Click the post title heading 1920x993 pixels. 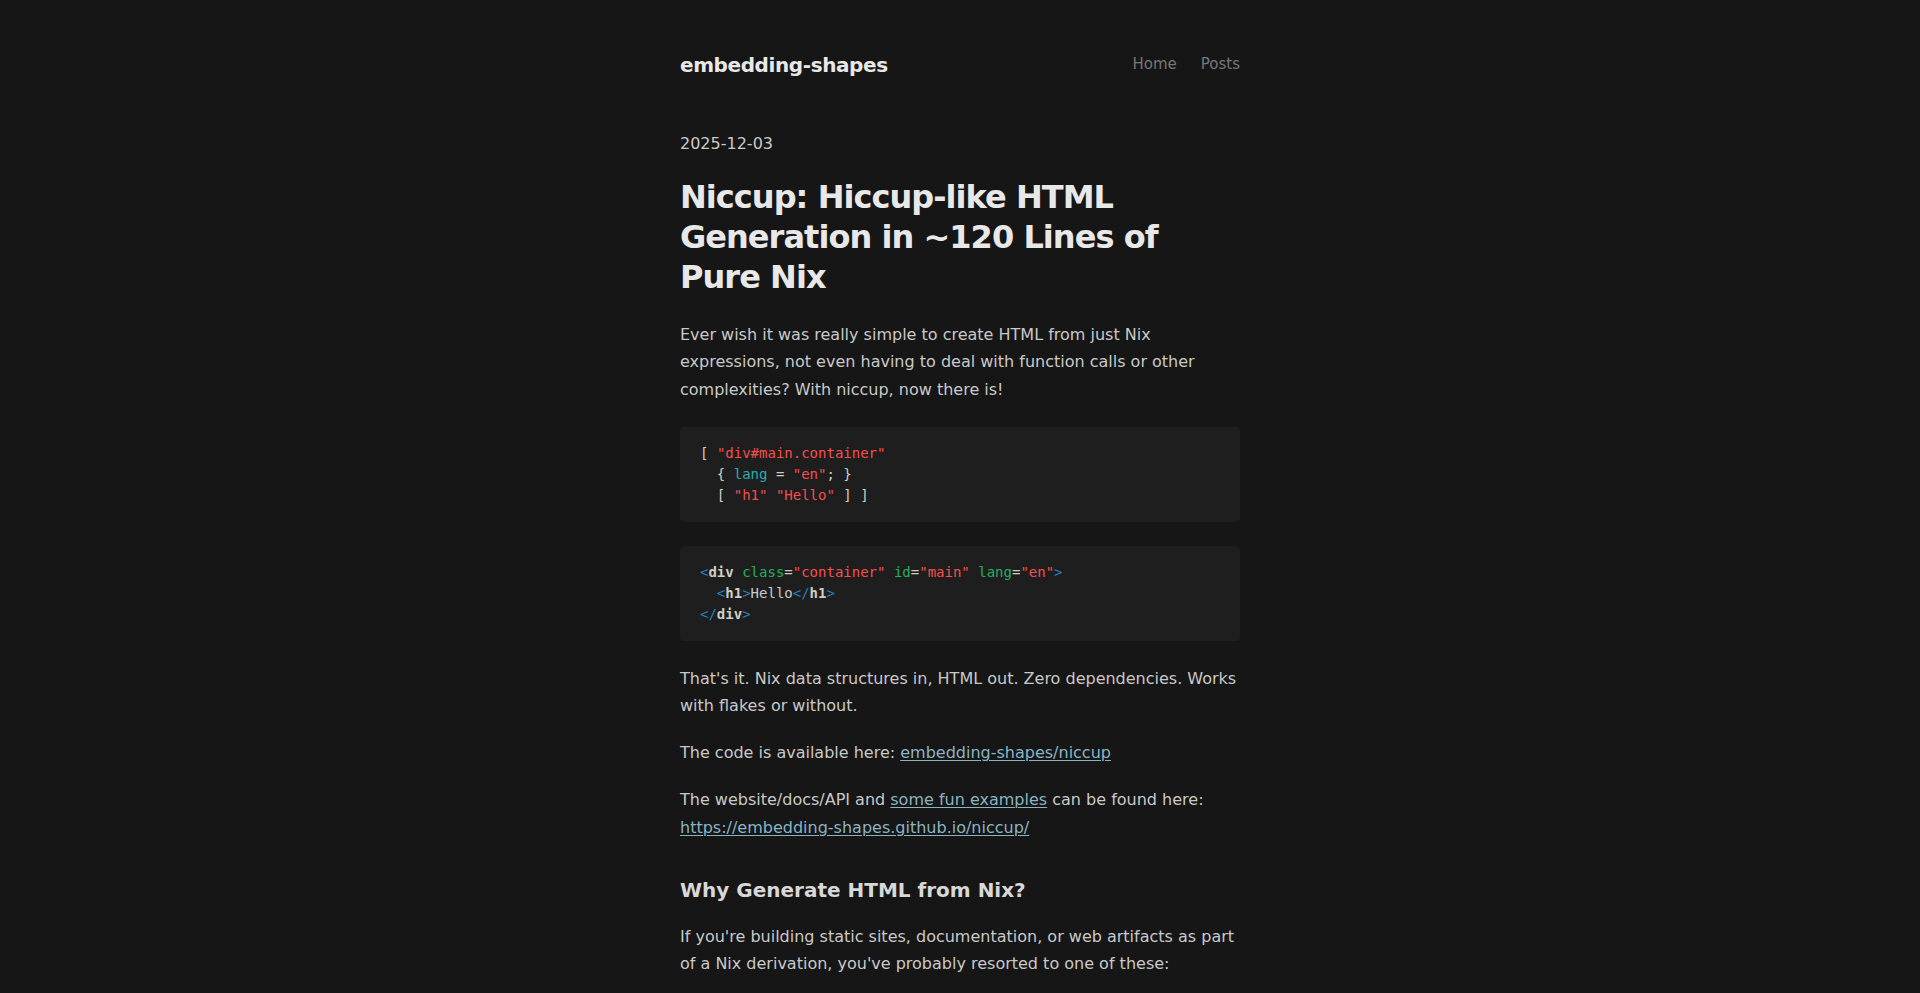pyautogui.click(x=917, y=236)
